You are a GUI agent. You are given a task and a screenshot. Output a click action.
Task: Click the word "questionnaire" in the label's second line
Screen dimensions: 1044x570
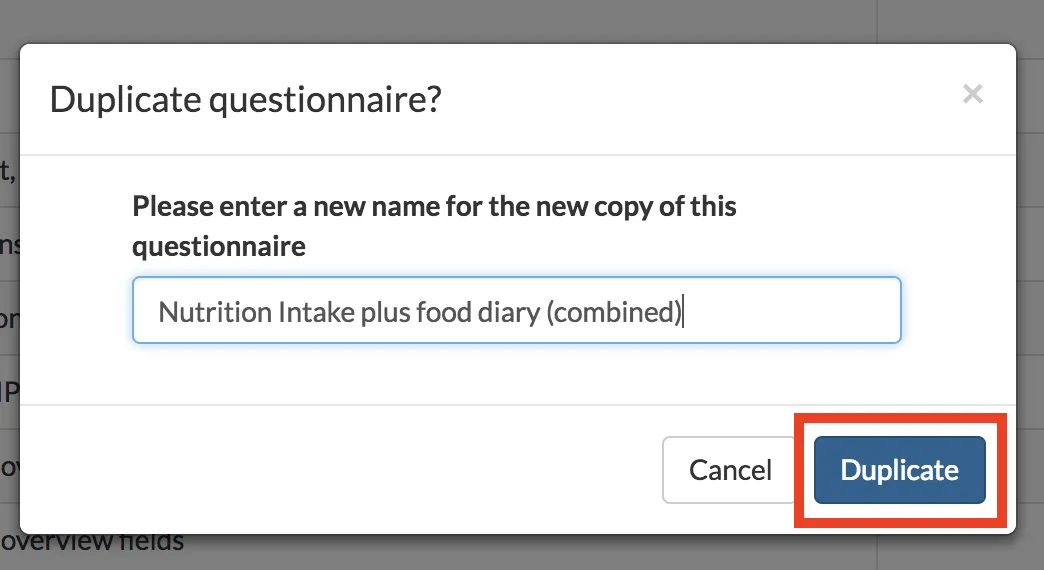click(x=219, y=245)
